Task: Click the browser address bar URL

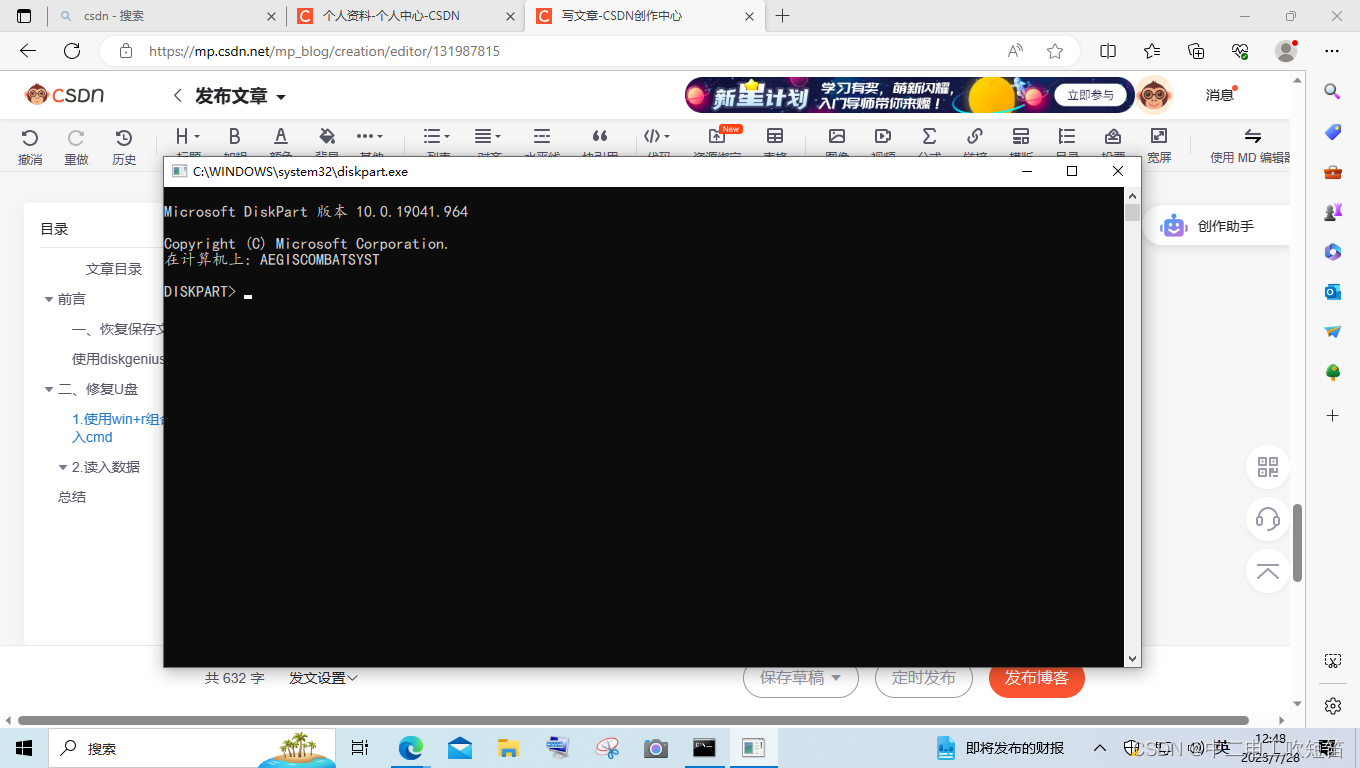Action: tap(324, 51)
